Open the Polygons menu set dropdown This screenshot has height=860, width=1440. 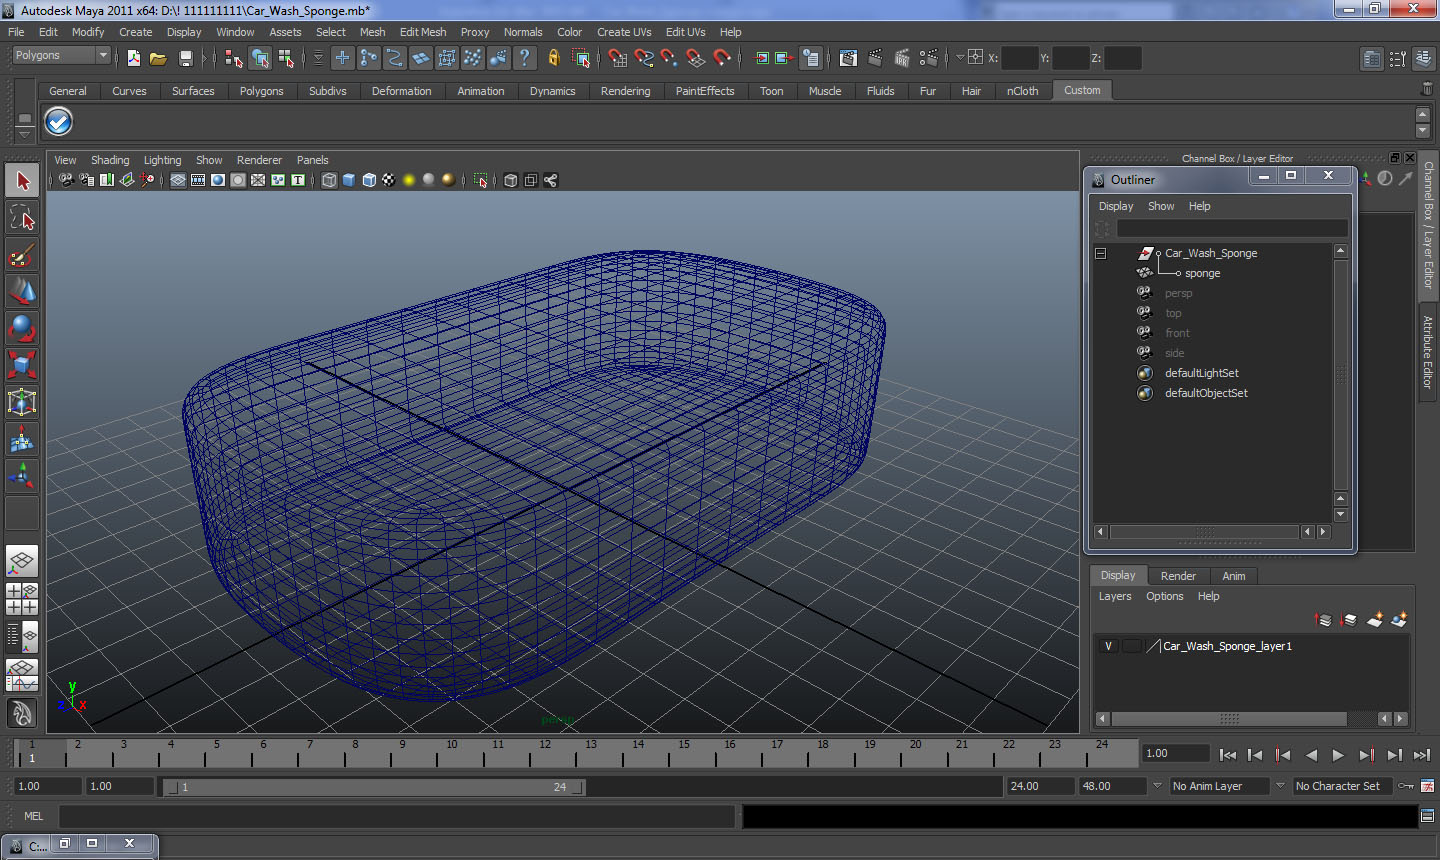tap(61, 56)
